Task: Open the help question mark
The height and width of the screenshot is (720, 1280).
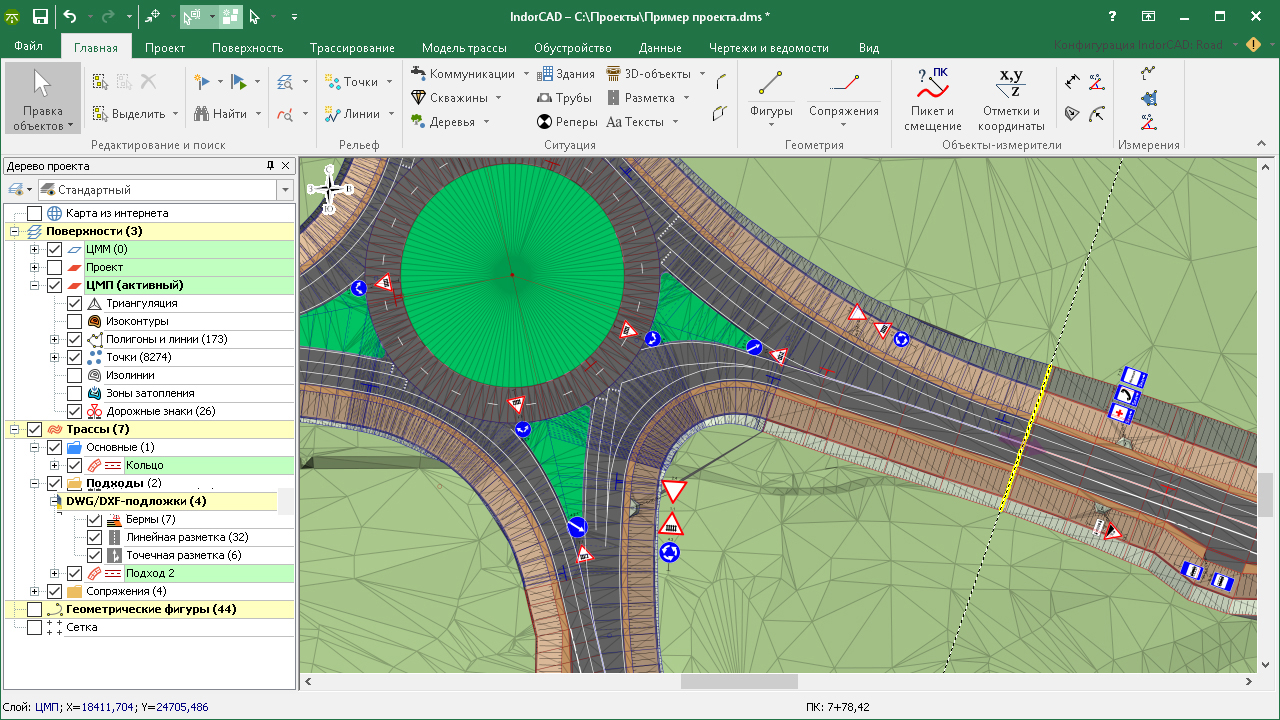Action: 1112,17
